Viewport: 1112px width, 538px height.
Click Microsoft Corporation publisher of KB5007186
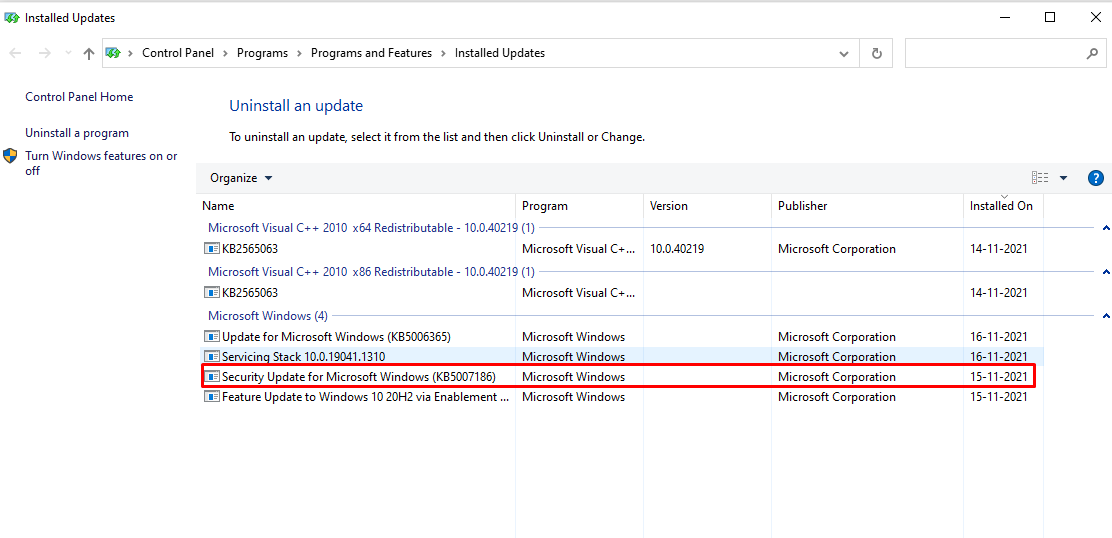coord(837,376)
